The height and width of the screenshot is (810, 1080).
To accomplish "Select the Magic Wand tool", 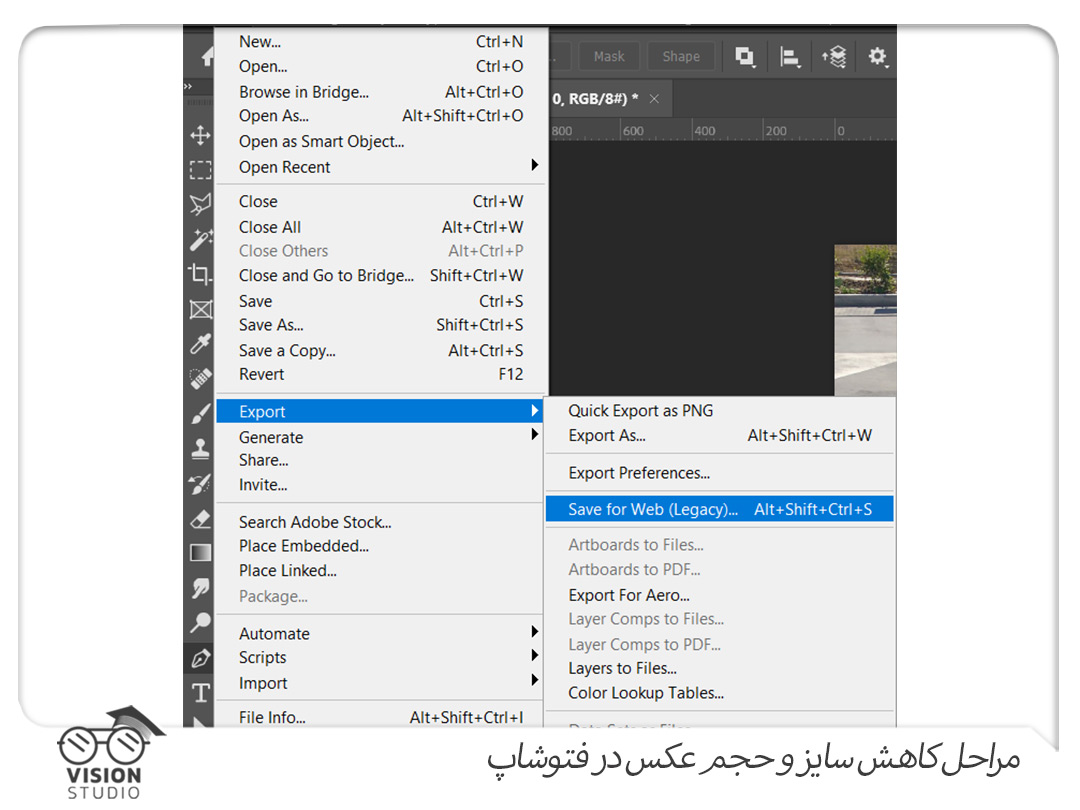I will click(200, 239).
